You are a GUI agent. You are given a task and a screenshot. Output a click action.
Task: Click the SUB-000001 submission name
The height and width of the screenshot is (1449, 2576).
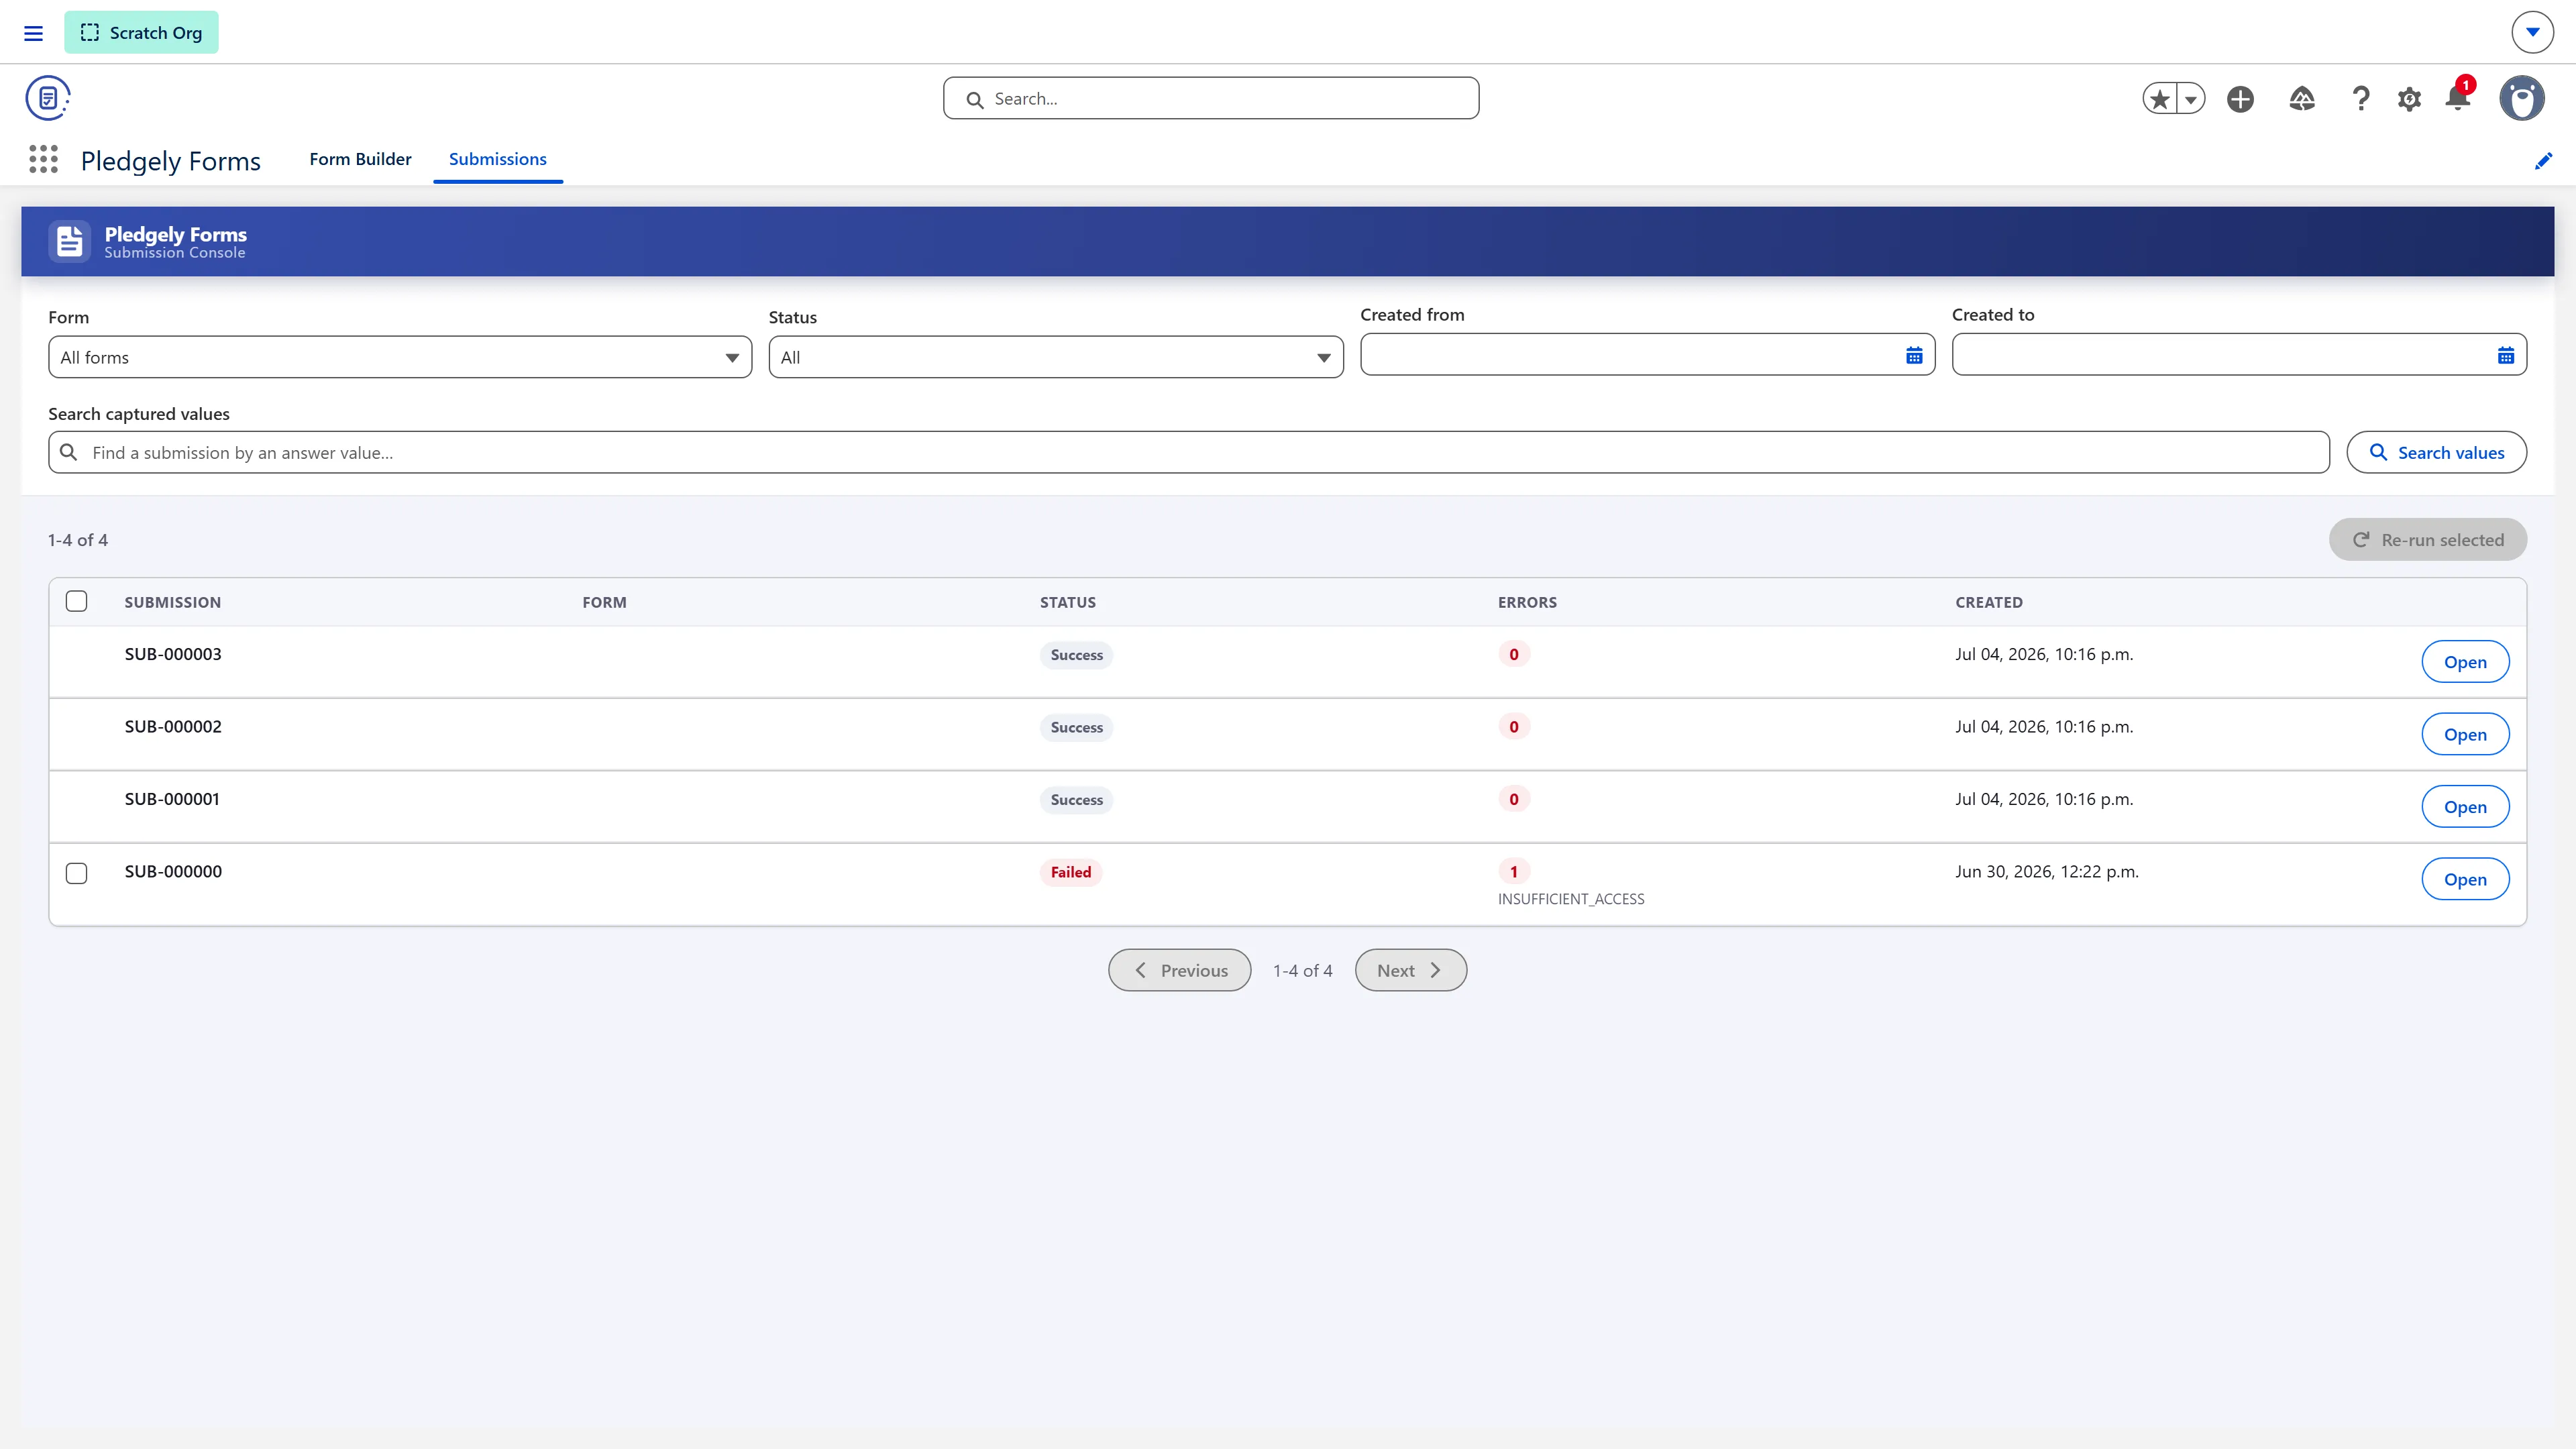click(x=172, y=799)
